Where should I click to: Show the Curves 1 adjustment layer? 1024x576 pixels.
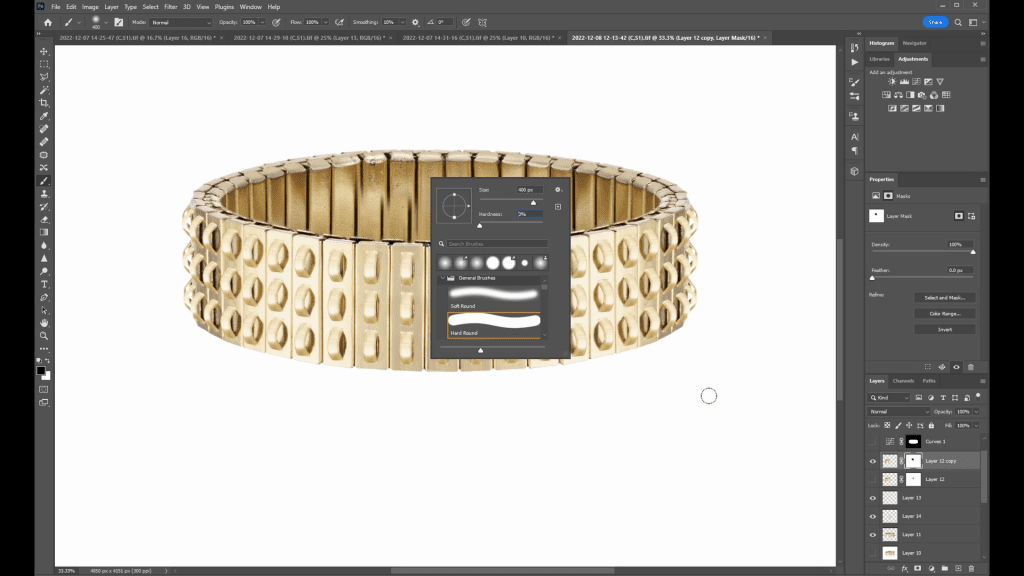click(x=872, y=441)
